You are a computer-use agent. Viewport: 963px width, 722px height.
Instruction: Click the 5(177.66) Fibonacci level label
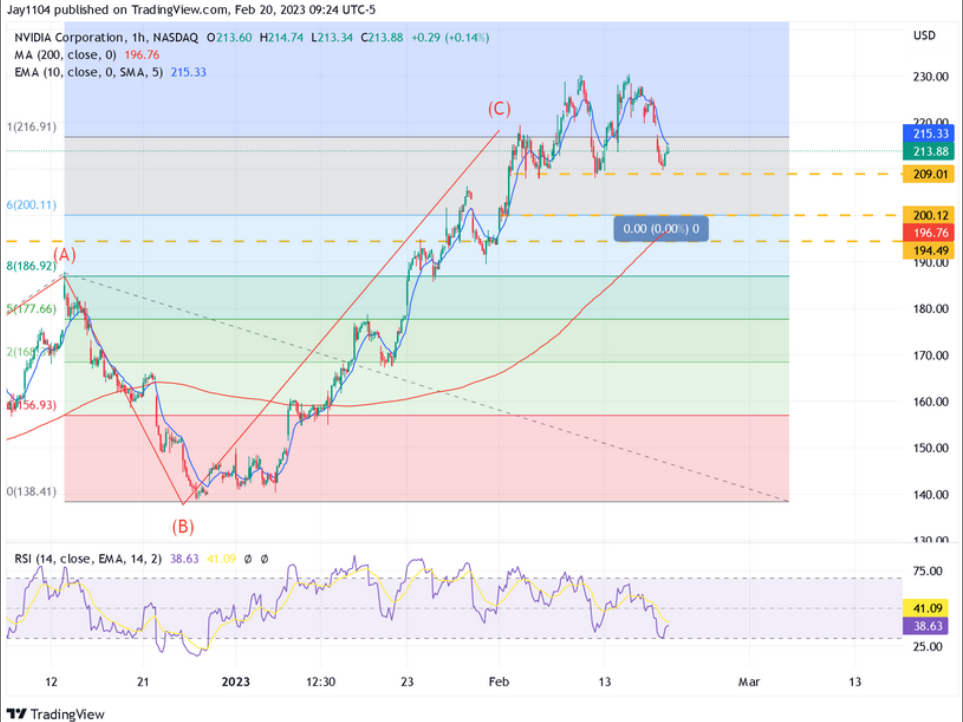(x=31, y=309)
